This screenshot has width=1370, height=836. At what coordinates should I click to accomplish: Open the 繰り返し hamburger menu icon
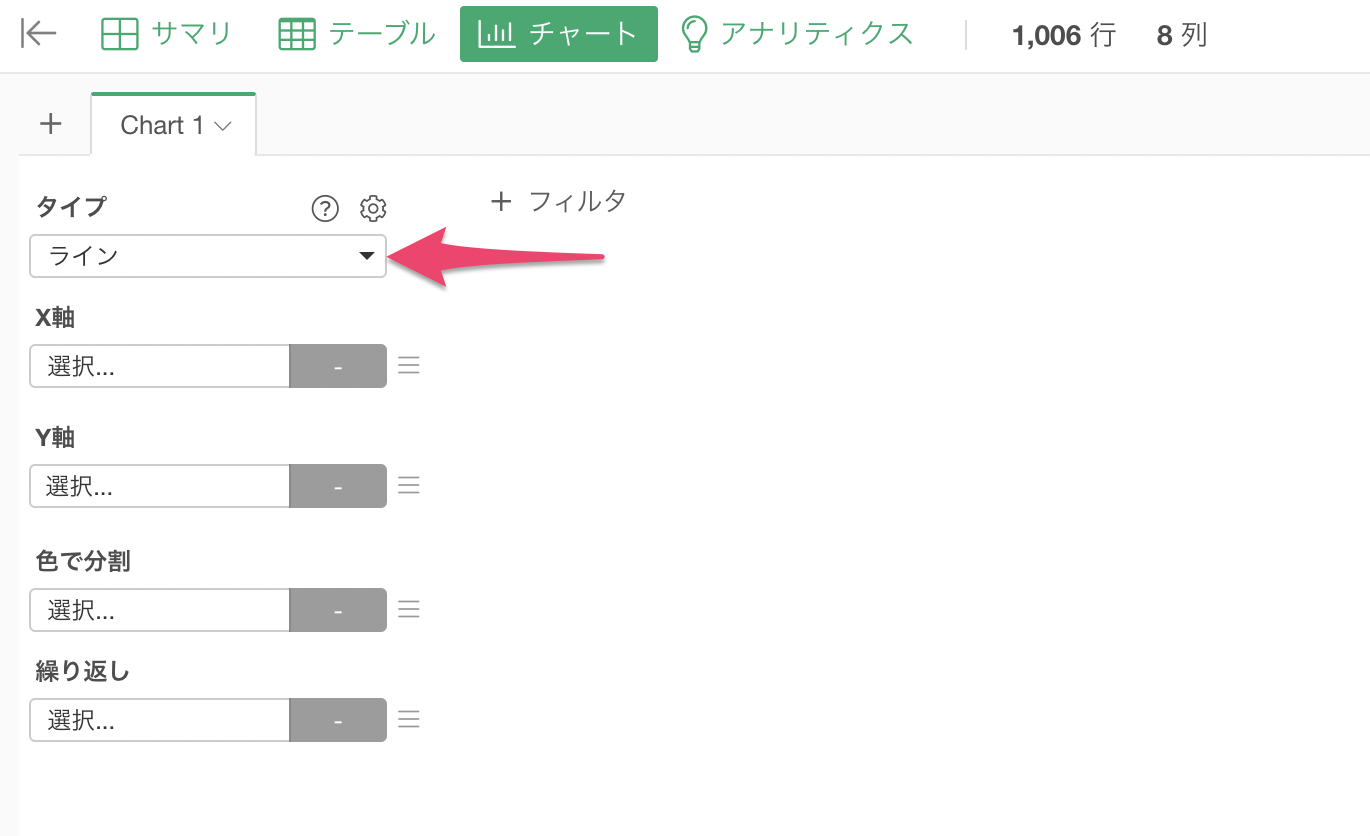coord(408,720)
